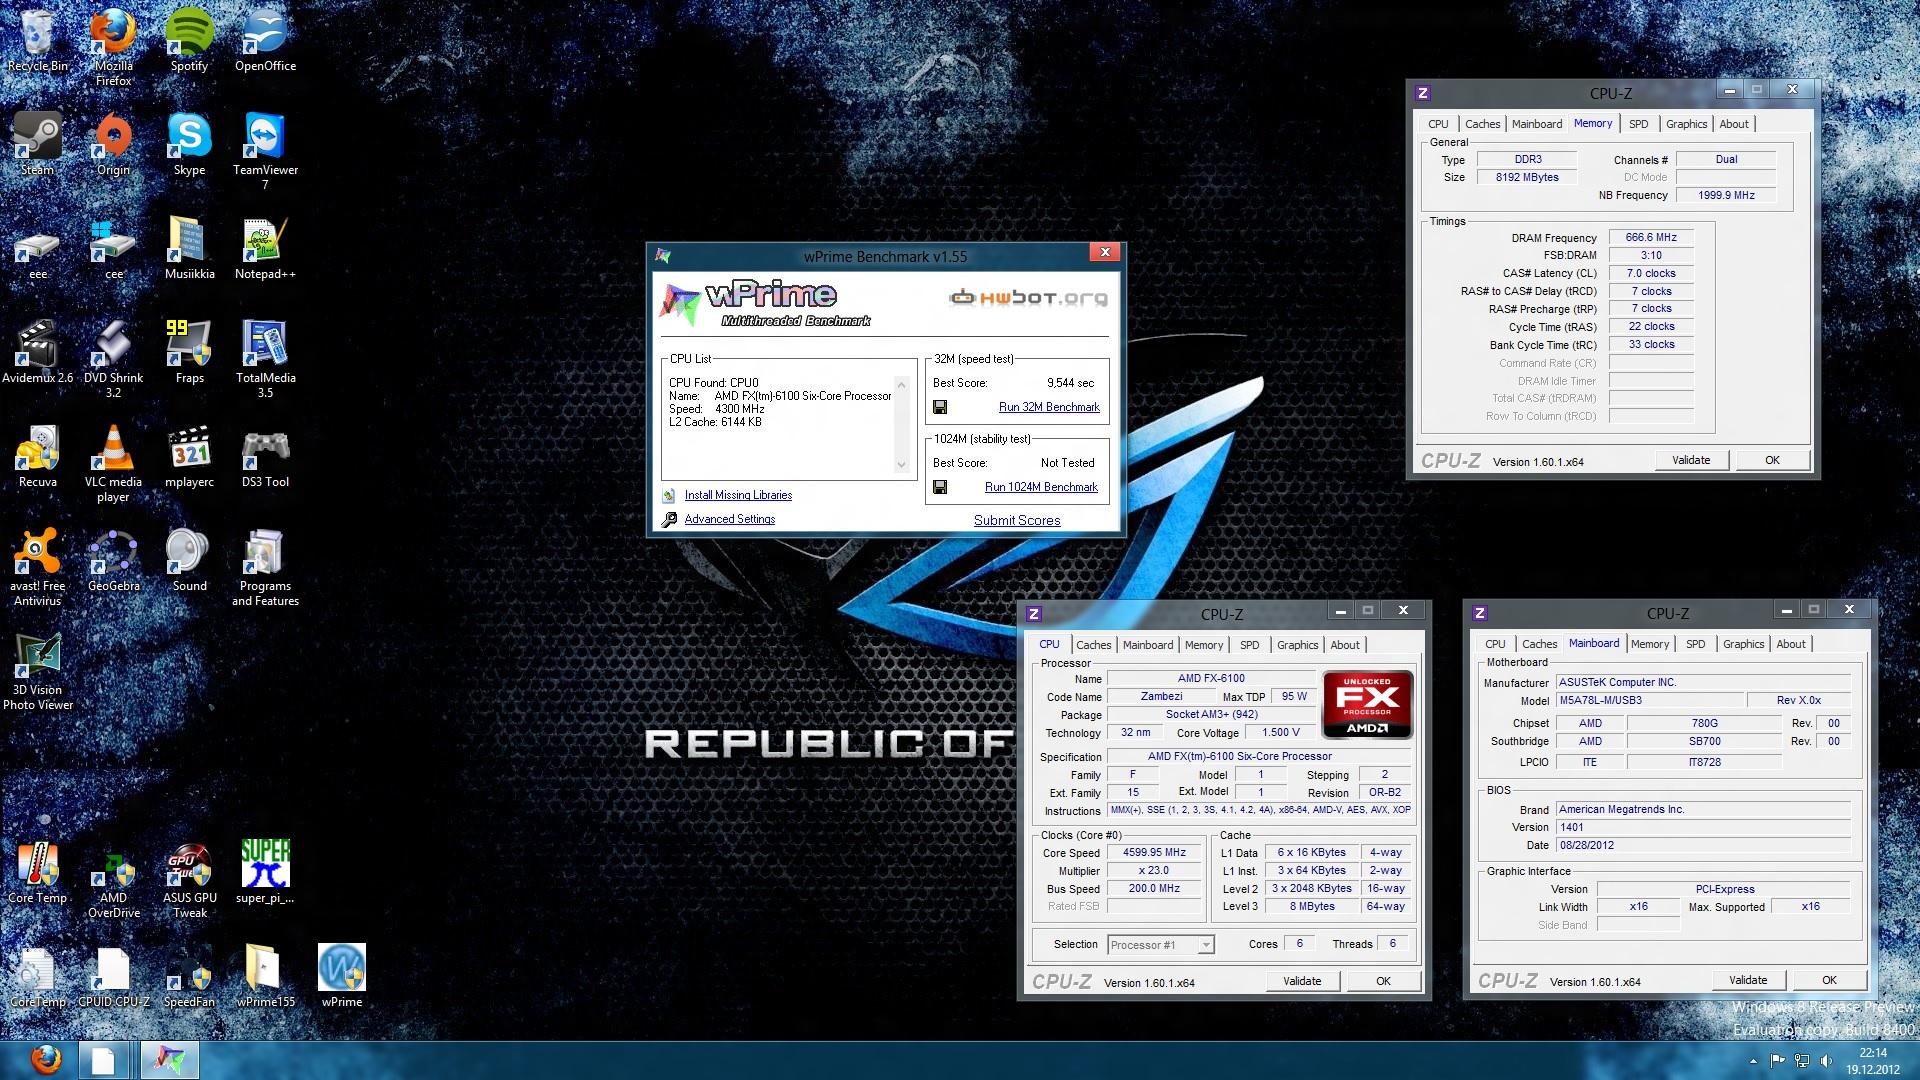The width and height of the screenshot is (1920, 1080).
Task: Select the wPrime desktop shortcut icon
Action: pyautogui.click(x=341, y=977)
